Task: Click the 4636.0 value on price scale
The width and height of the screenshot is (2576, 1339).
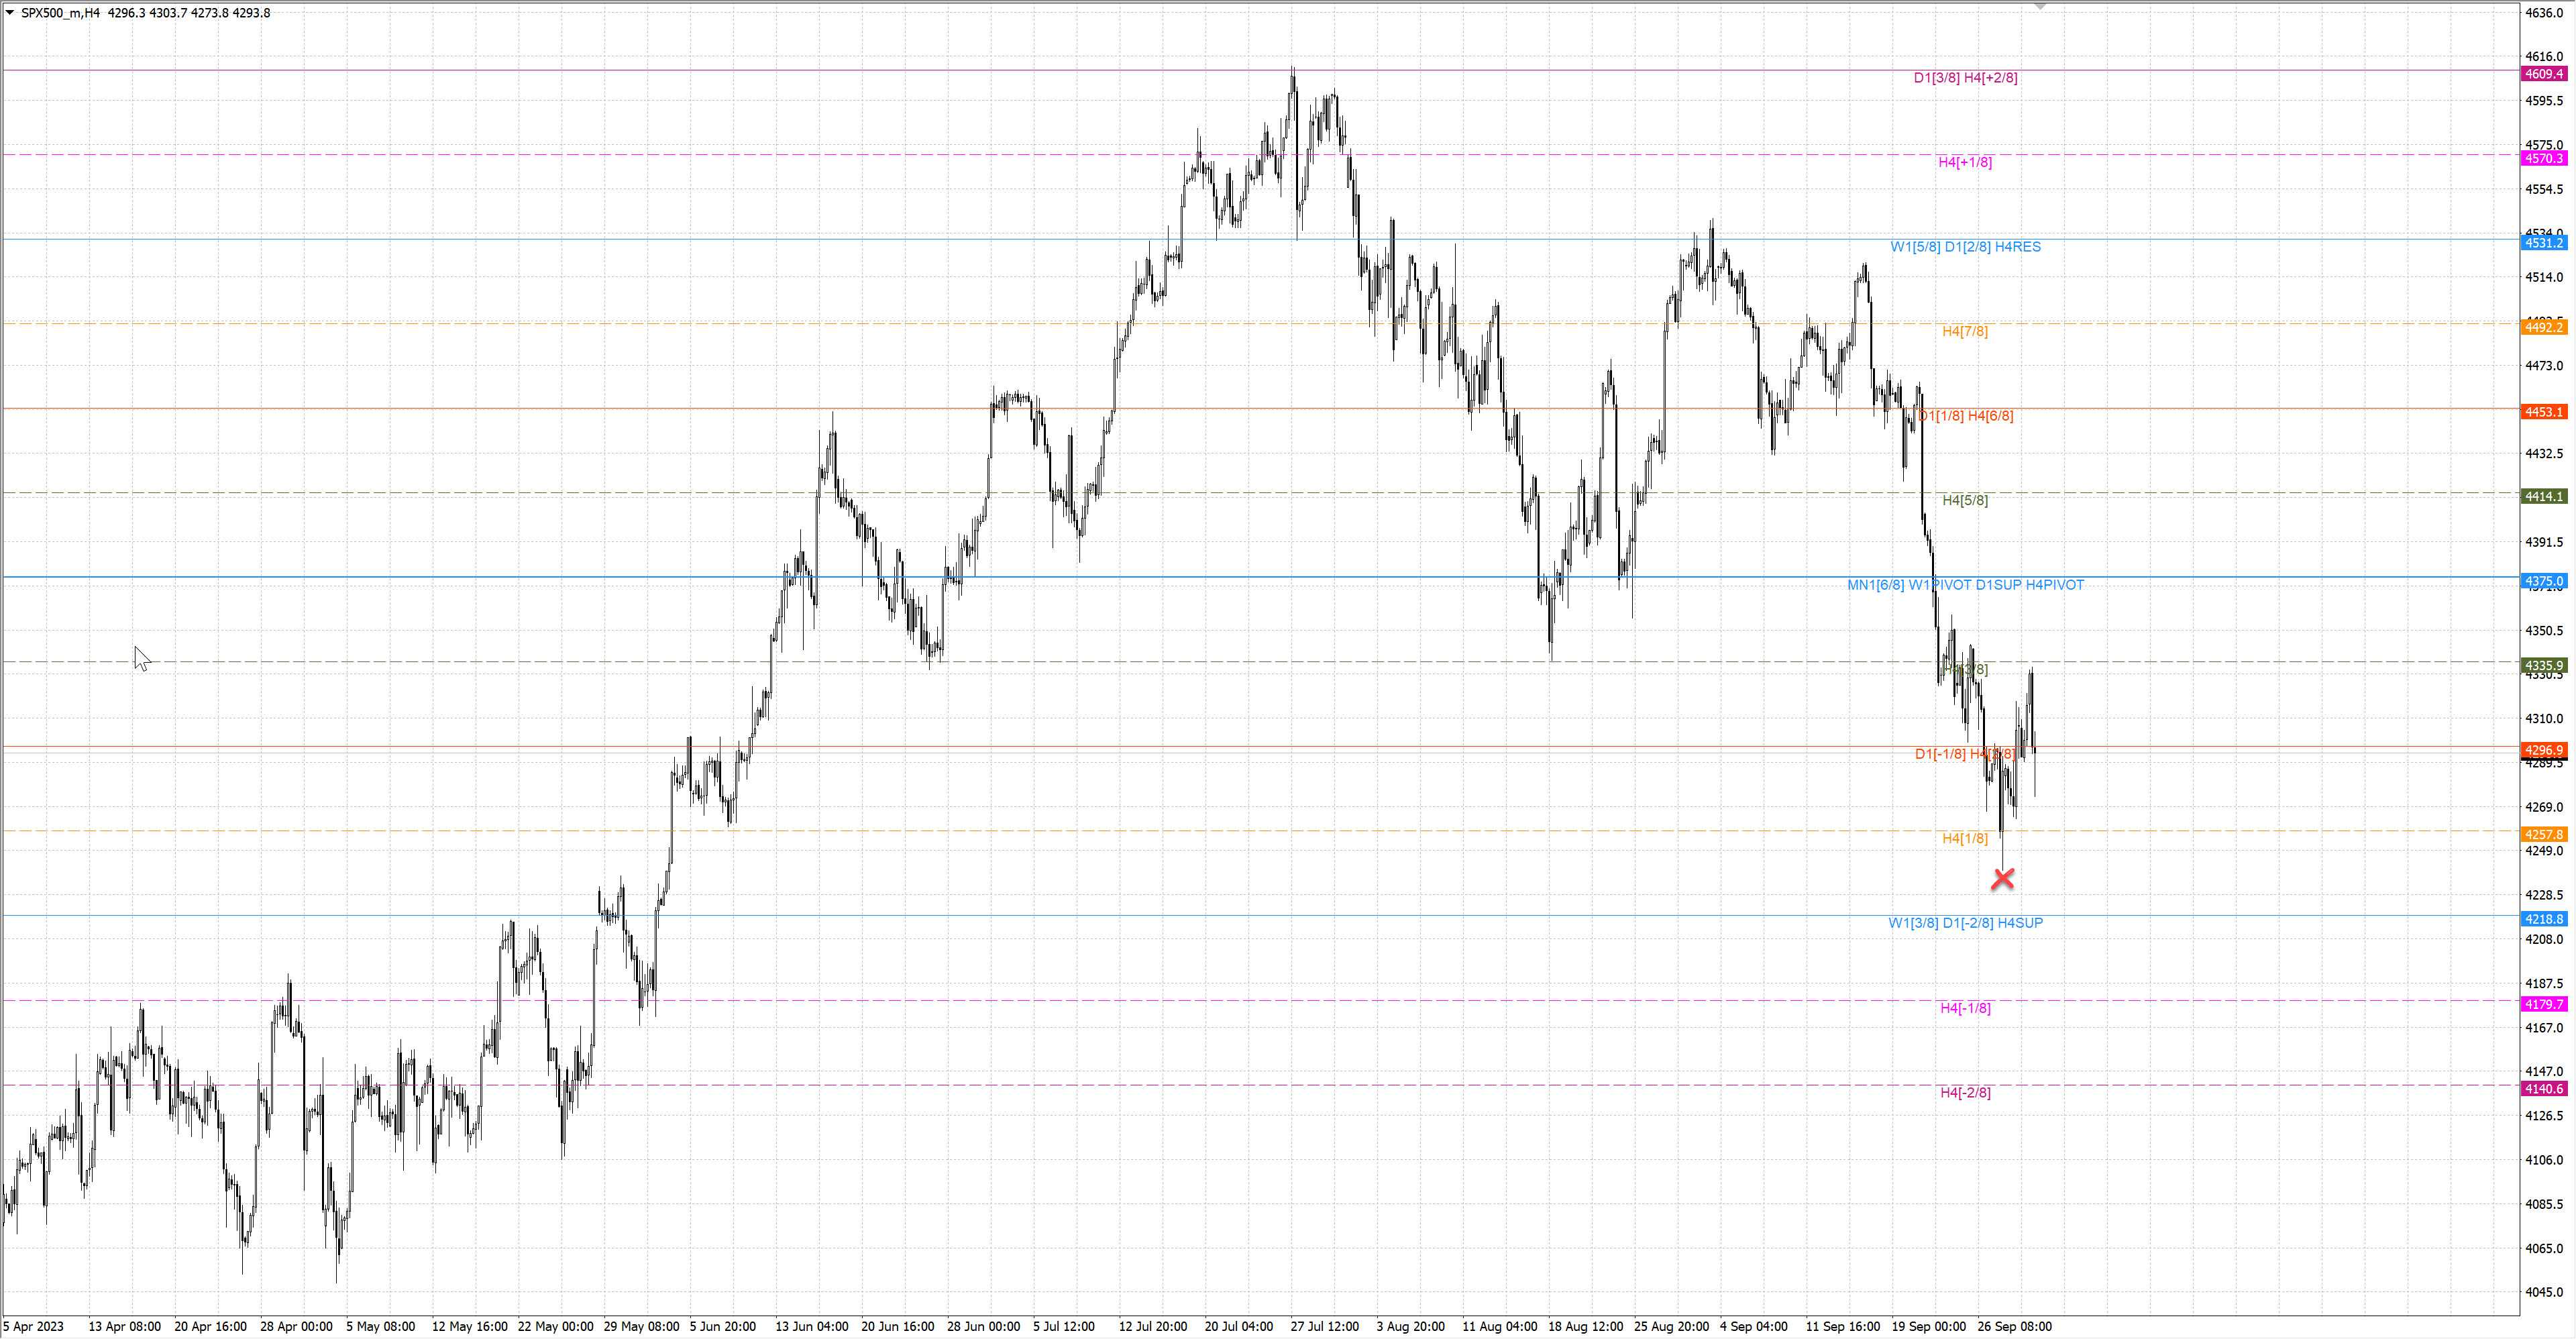Action: 2544,13
